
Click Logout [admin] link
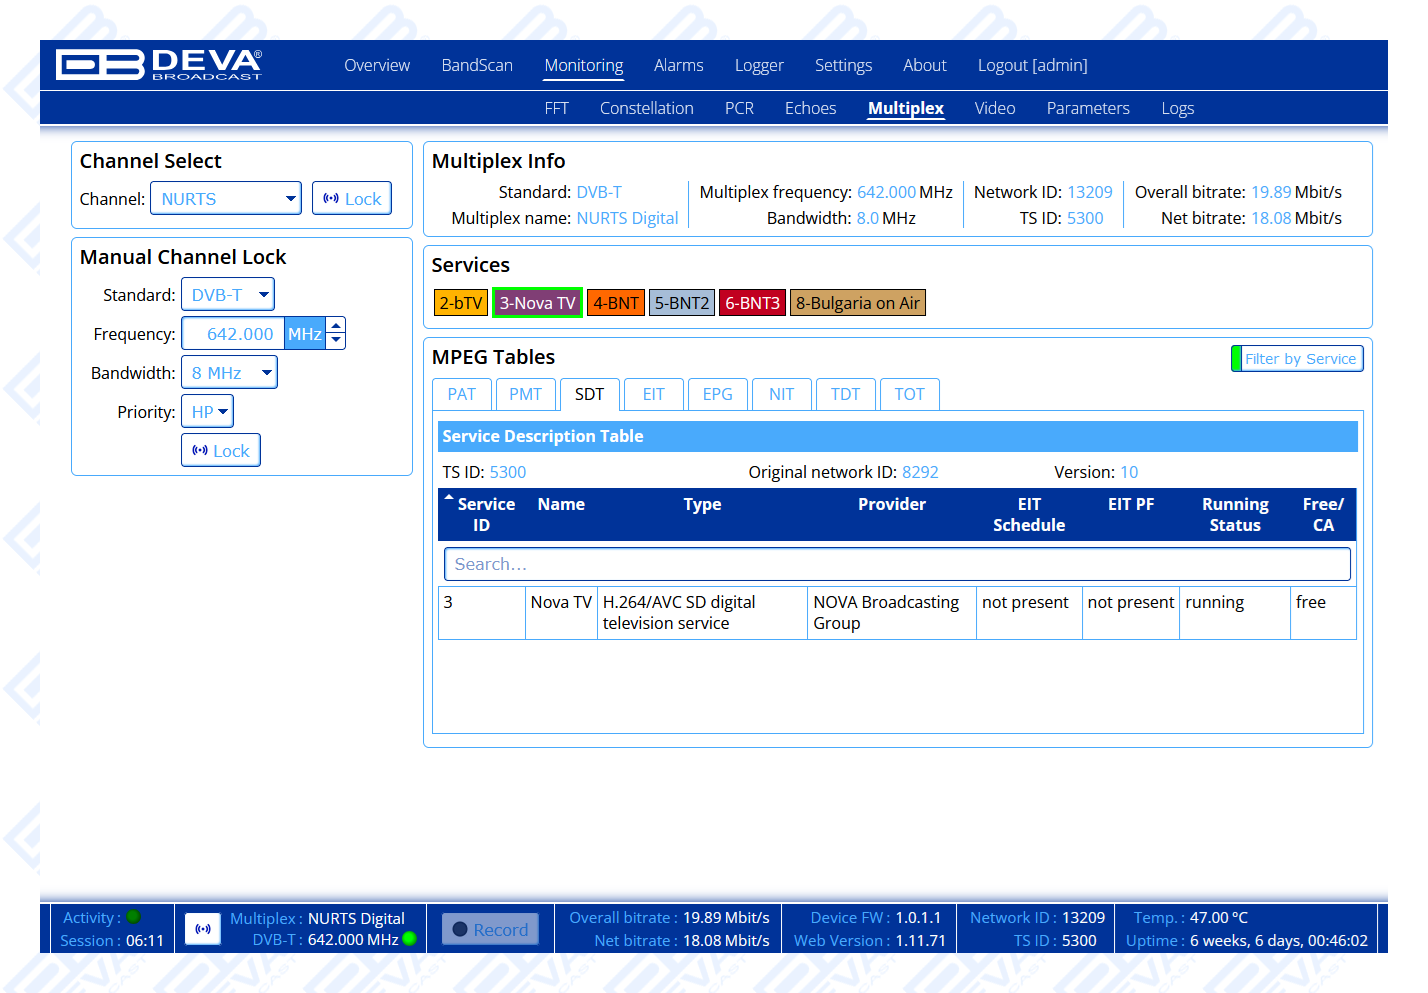point(1032,65)
